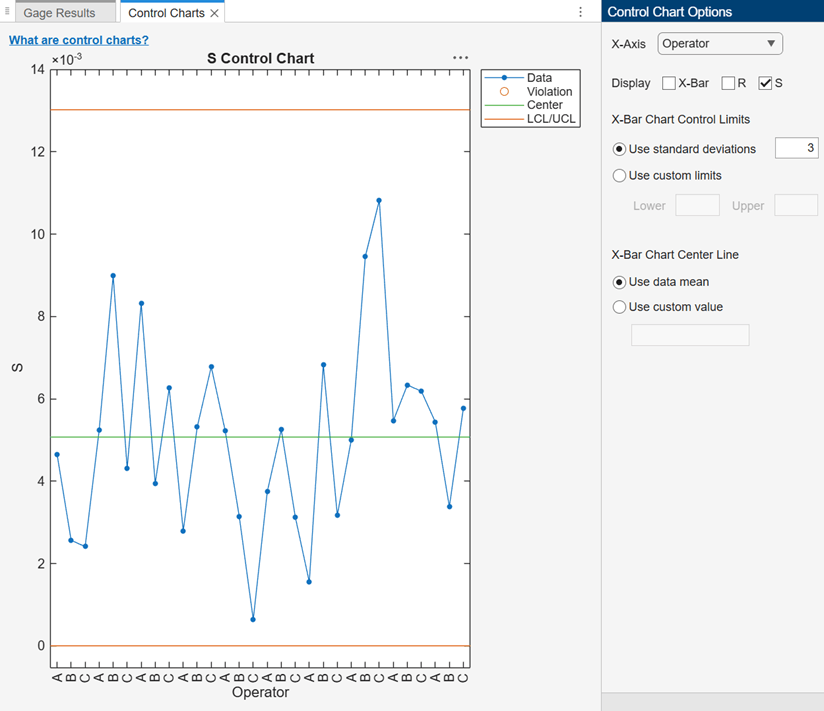Screen dimensions: 824x711
Task: Click the lowest data point on chart
Action: tap(253, 620)
